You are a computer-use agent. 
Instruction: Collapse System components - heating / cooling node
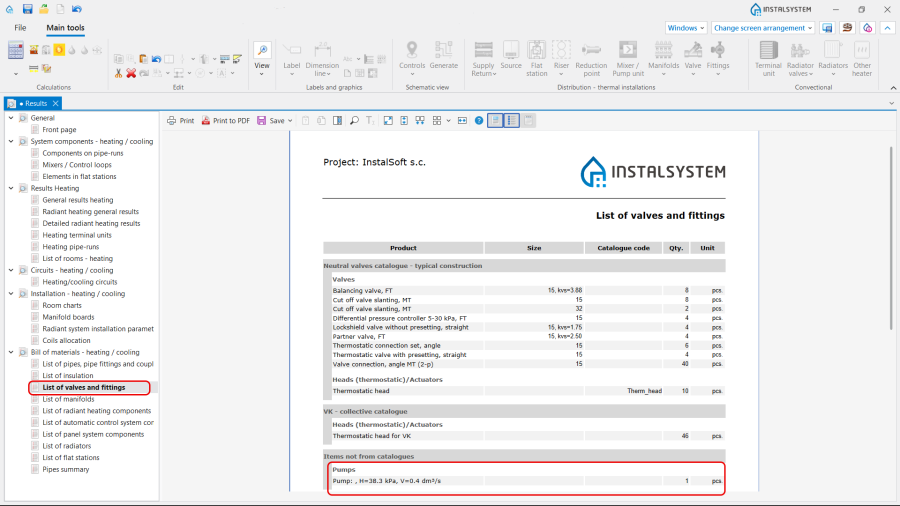pos(11,141)
